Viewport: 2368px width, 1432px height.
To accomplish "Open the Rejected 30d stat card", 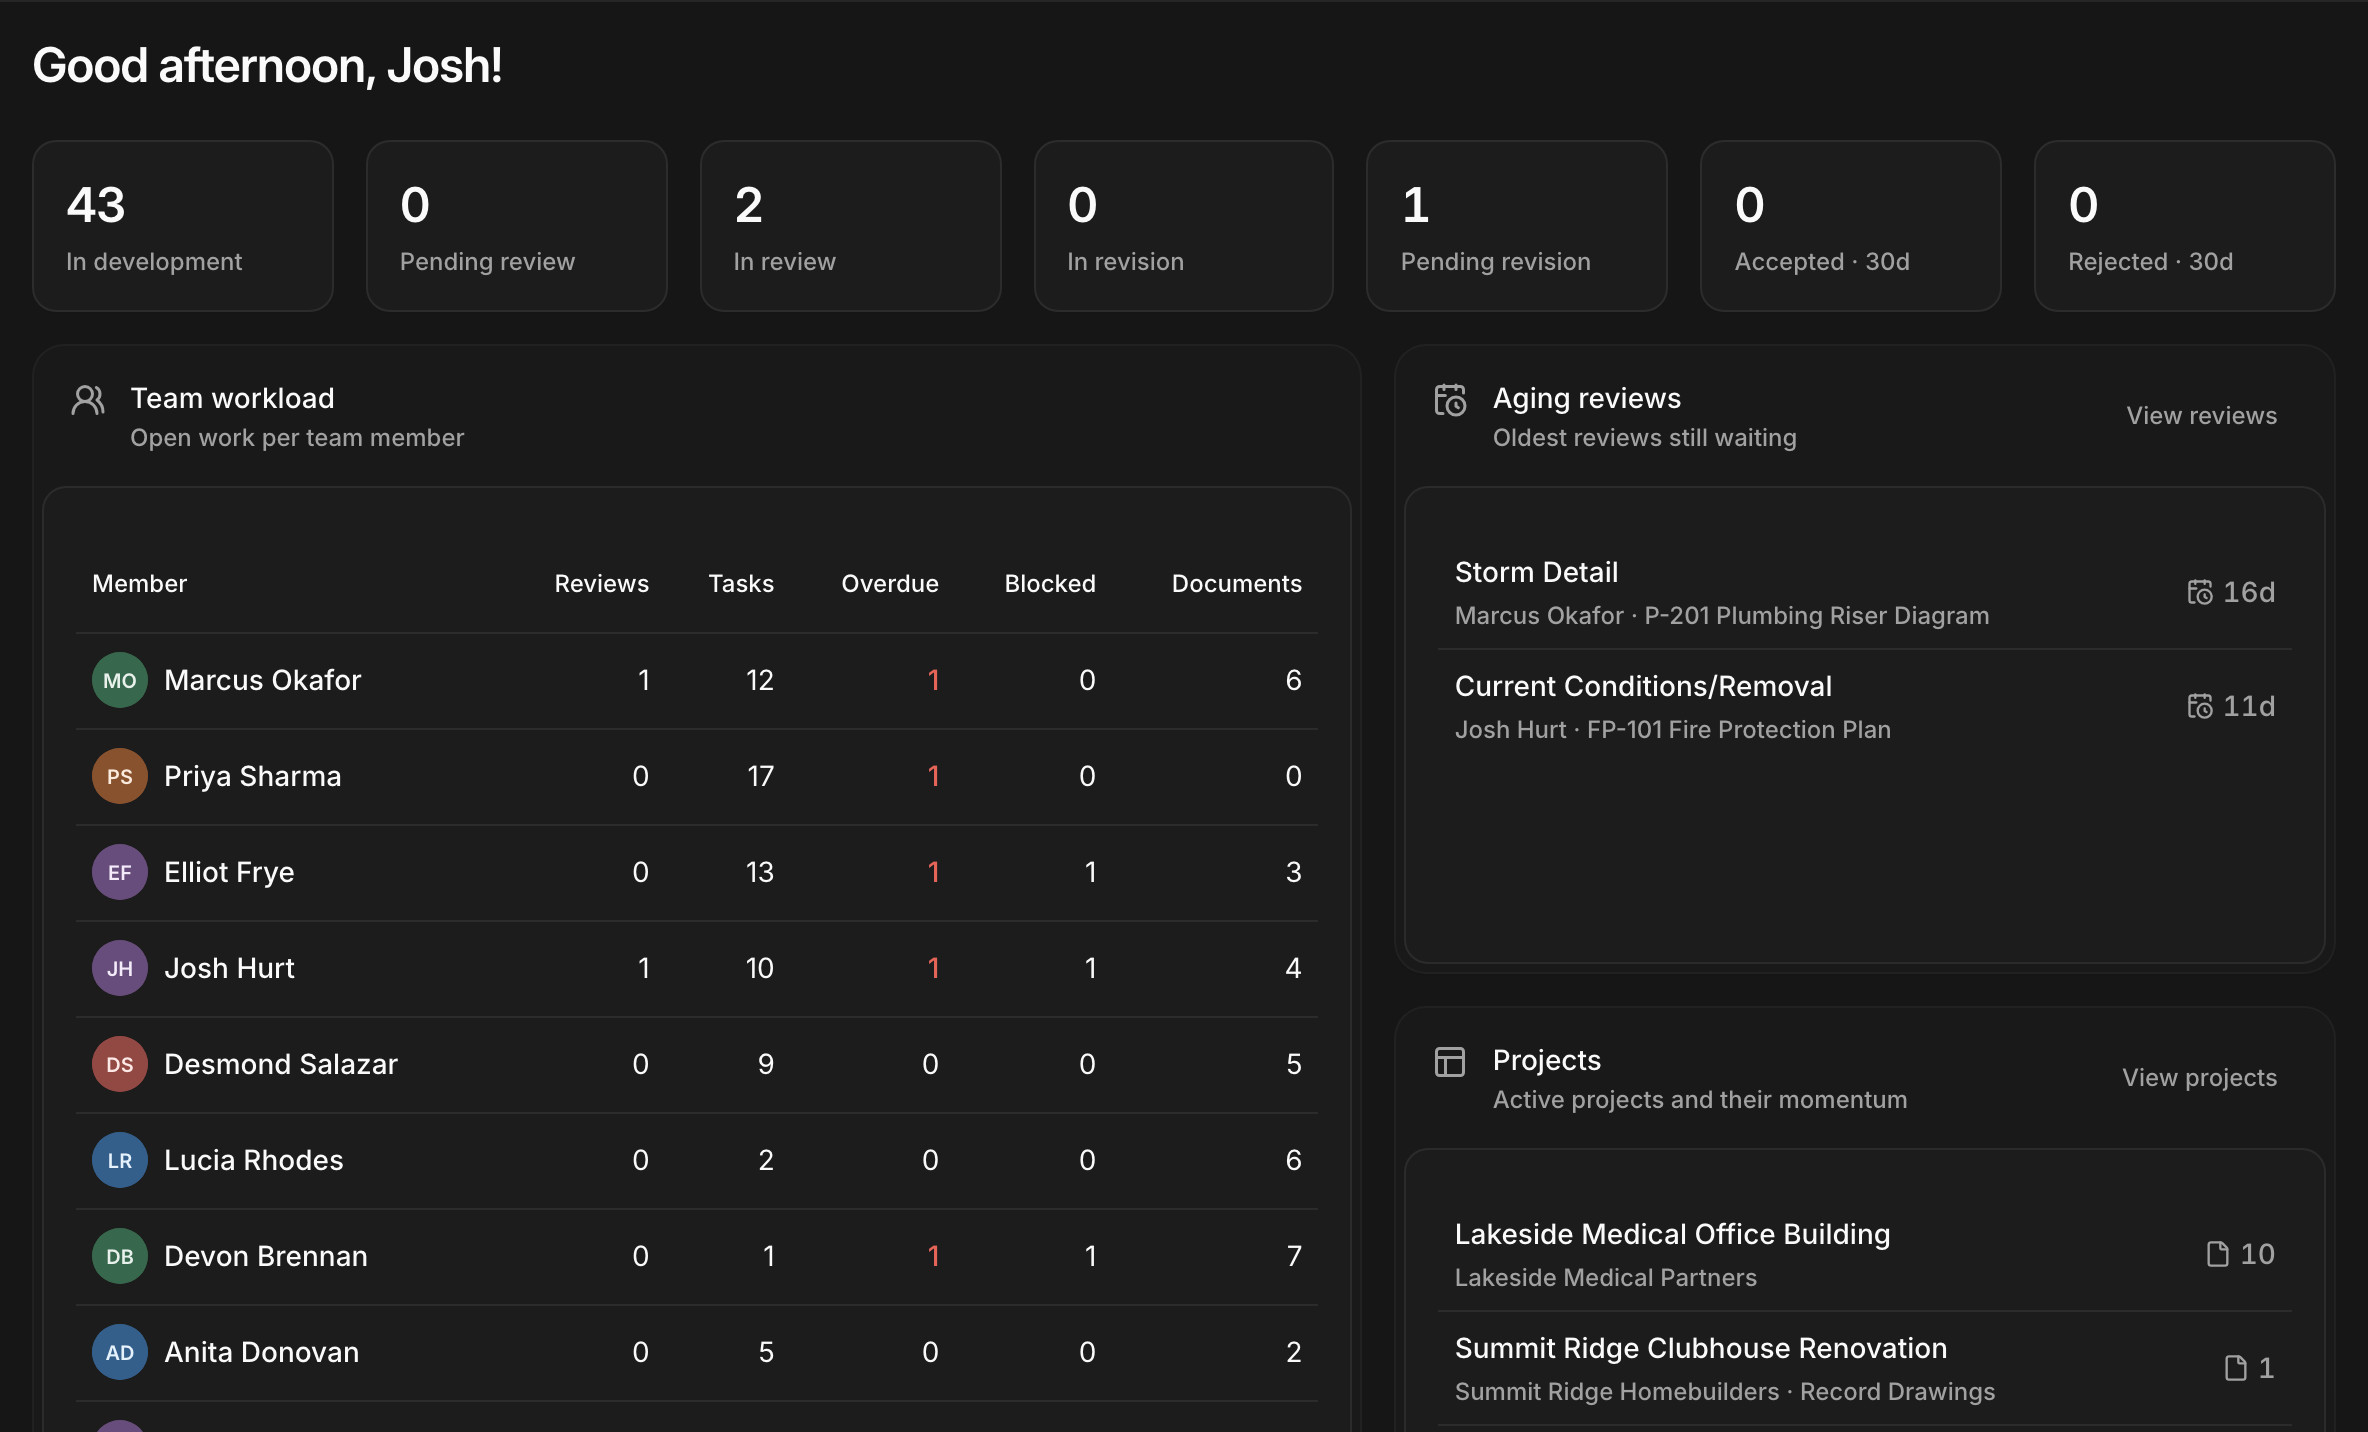I will point(2185,226).
